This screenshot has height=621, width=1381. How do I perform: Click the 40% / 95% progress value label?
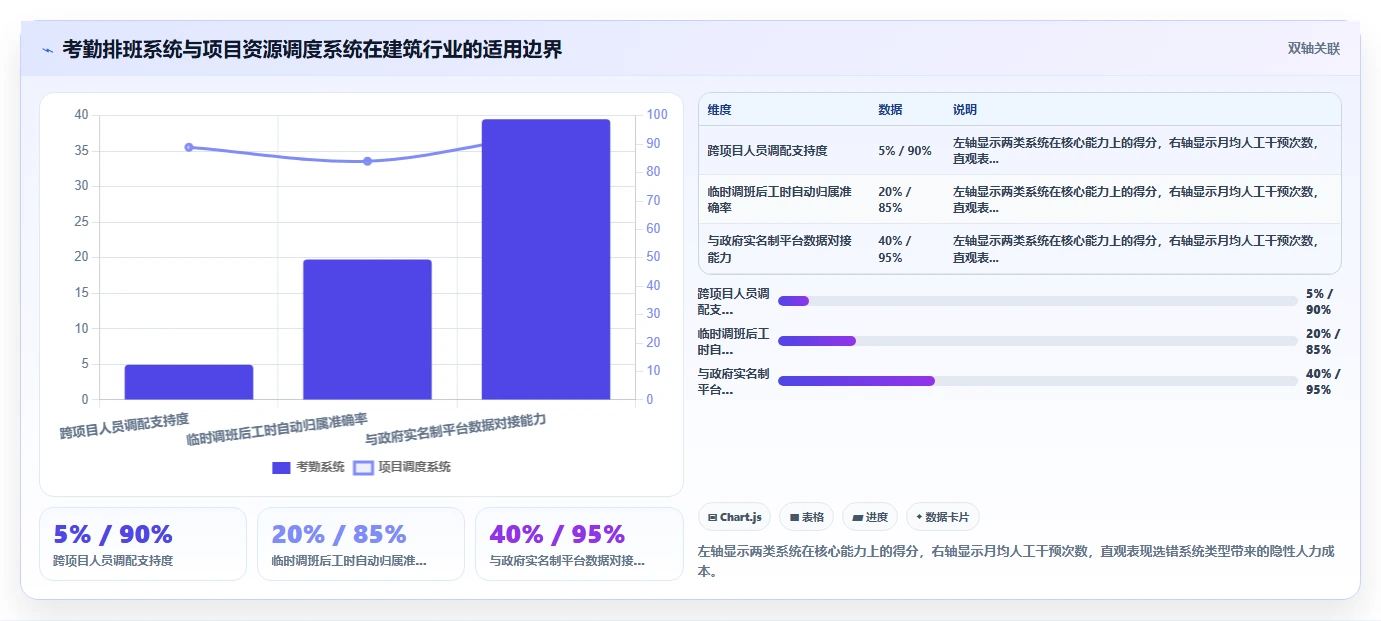tap(1323, 381)
